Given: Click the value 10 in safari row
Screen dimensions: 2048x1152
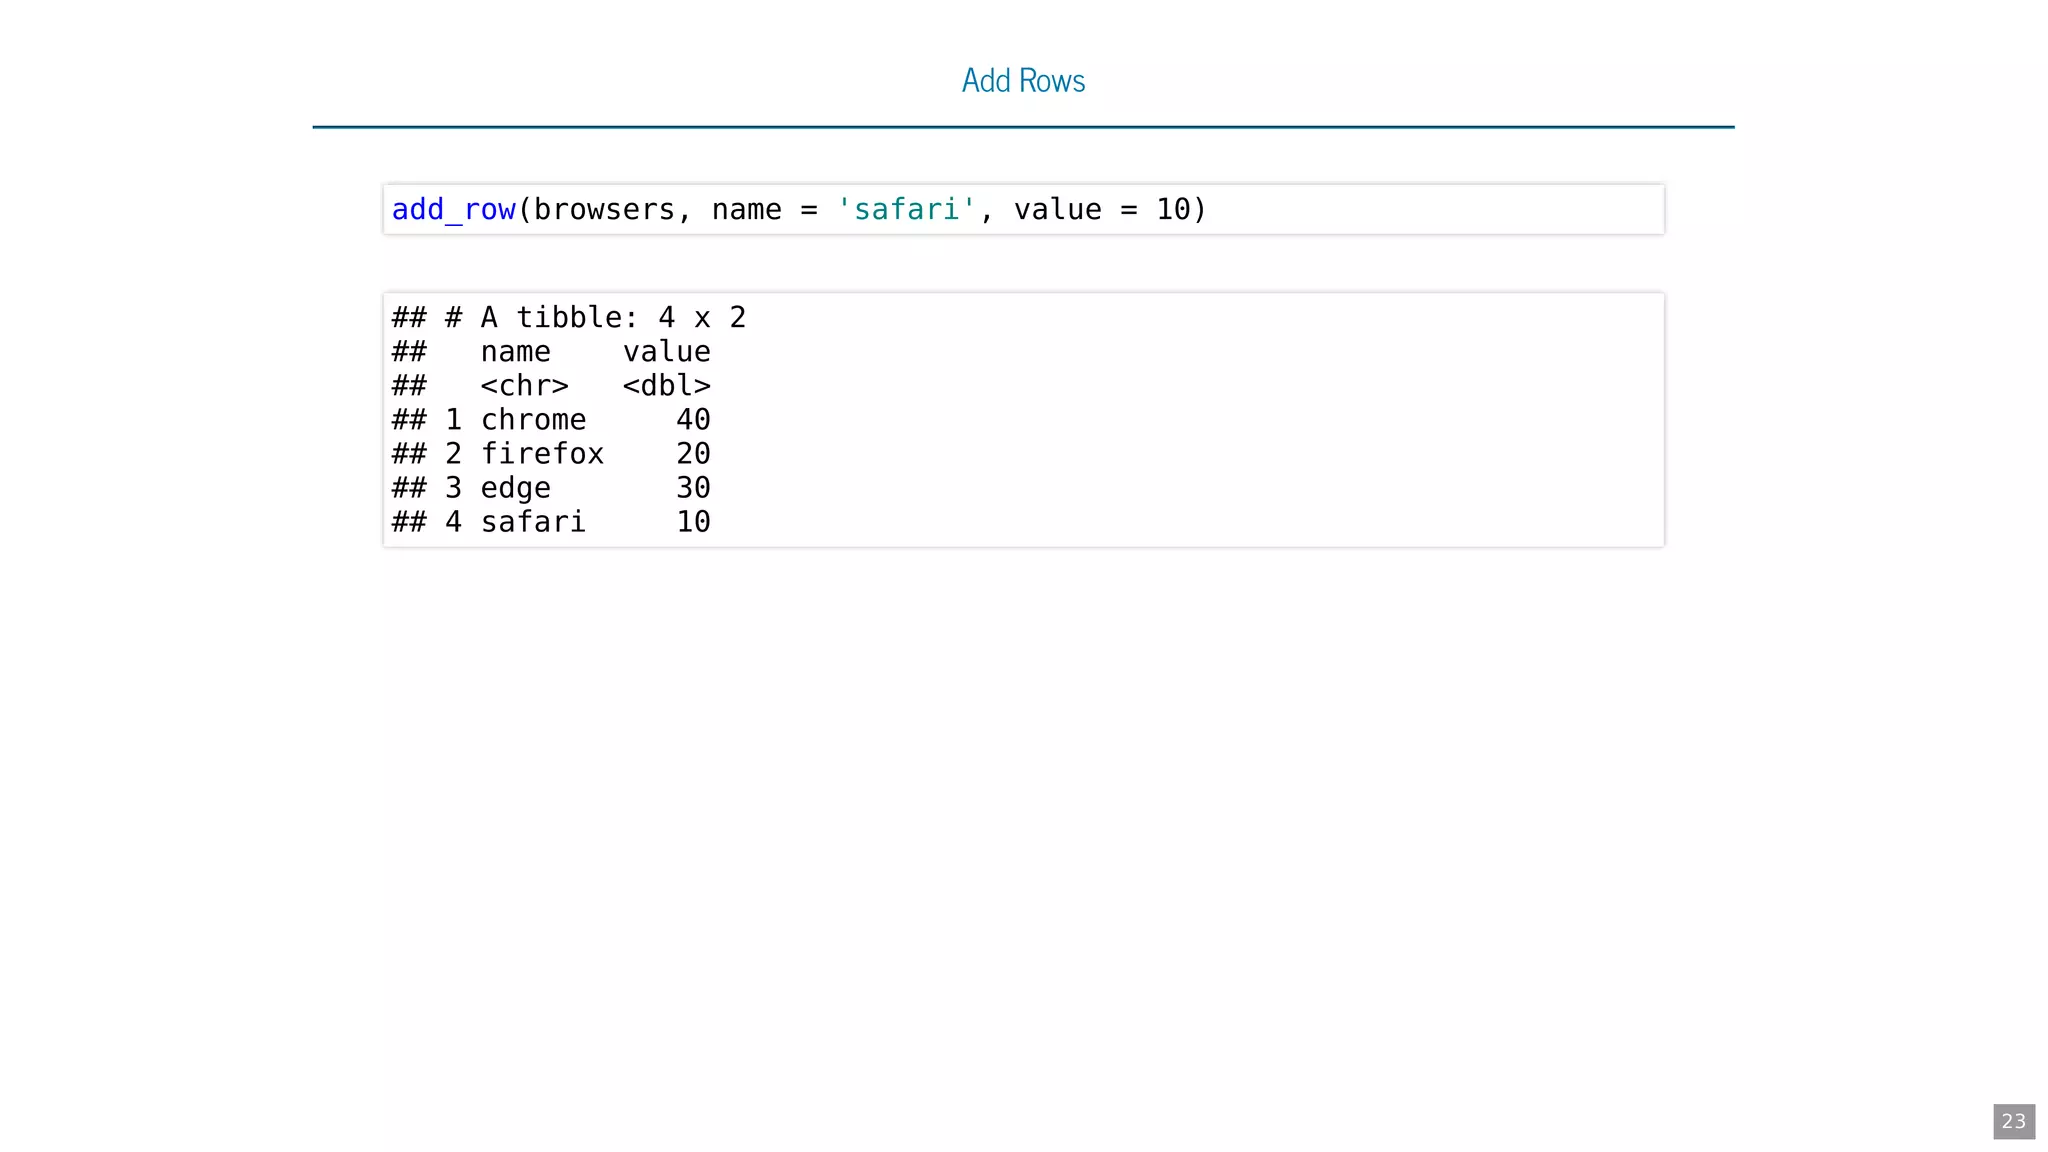Looking at the screenshot, I should pos(693,522).
